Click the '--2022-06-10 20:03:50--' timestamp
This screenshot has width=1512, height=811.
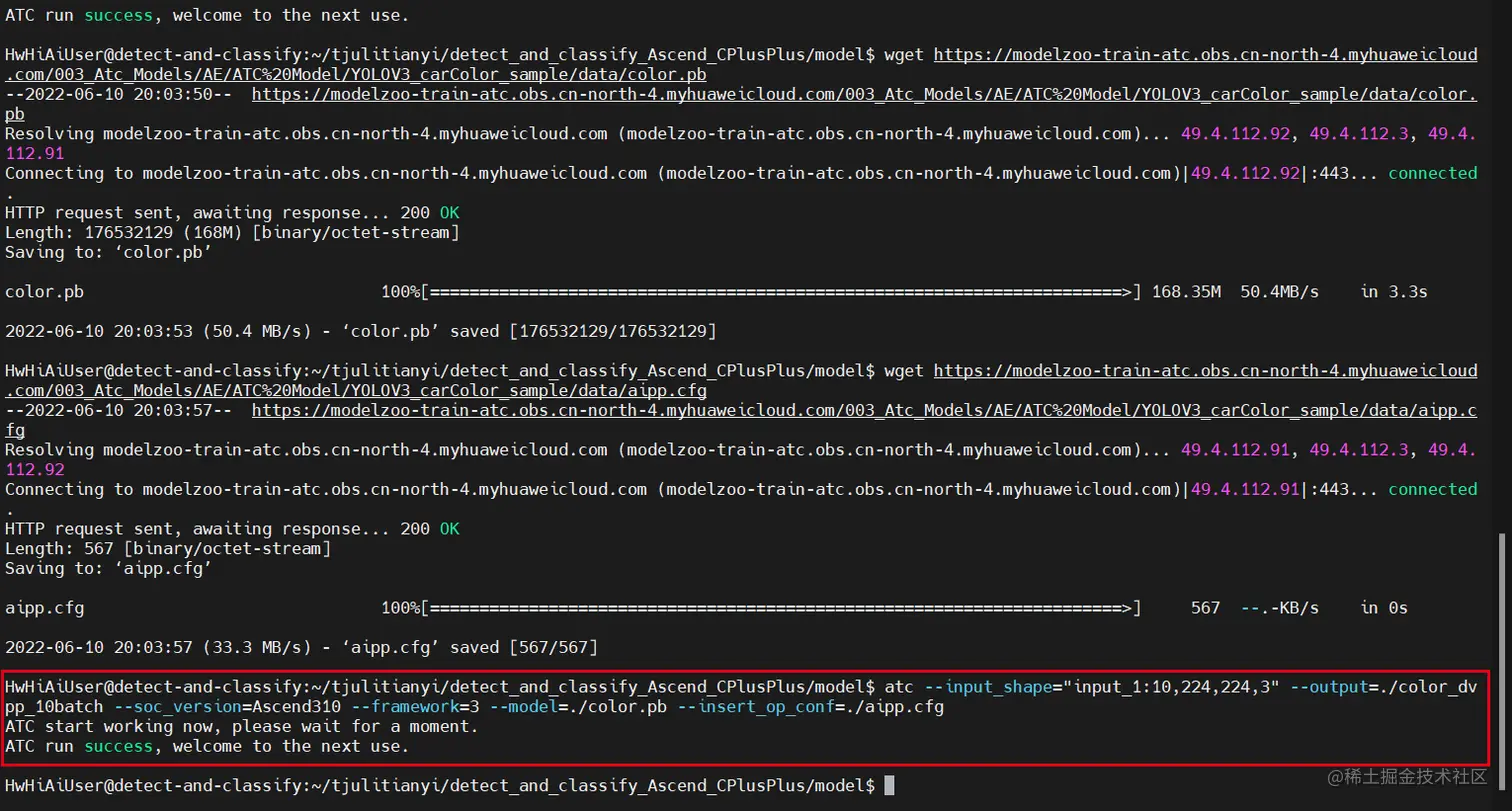[x=119, y=94]
